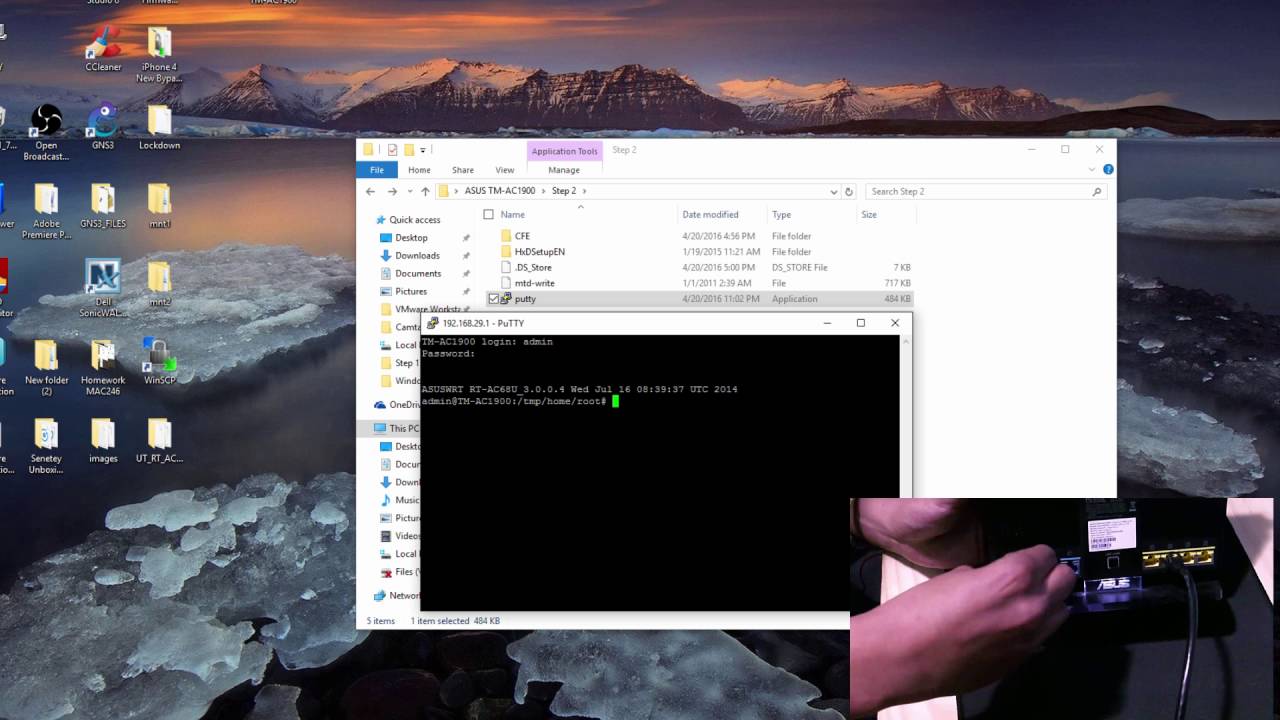
Task: Launch the GNS3 desktop shortcut
Action: [x=103, y=128]
